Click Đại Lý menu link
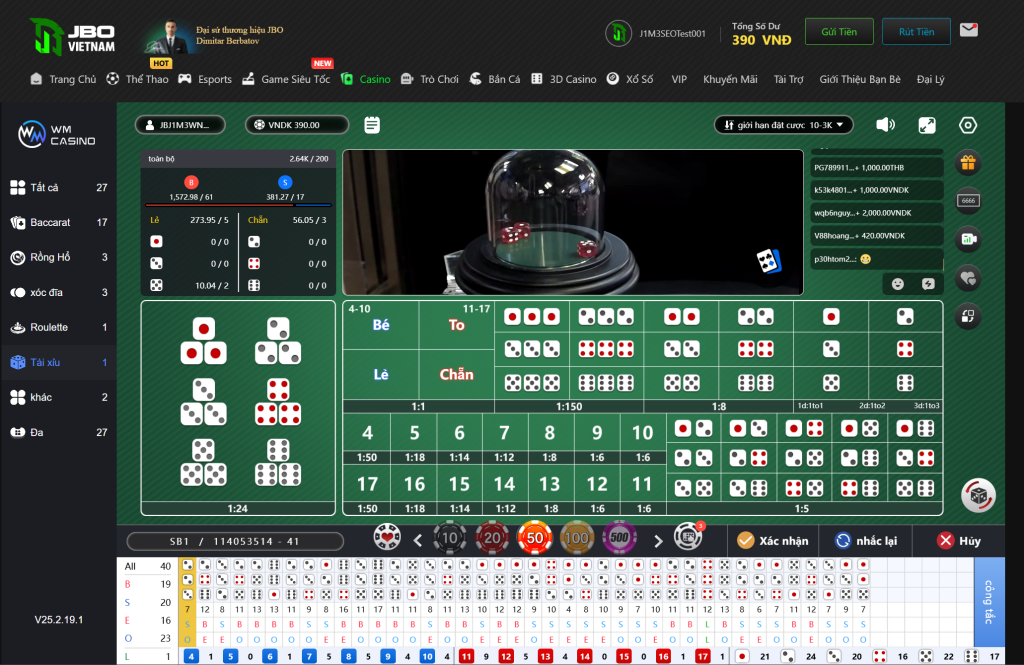This screenshot has height=665, width=1024. coord(930,79)
